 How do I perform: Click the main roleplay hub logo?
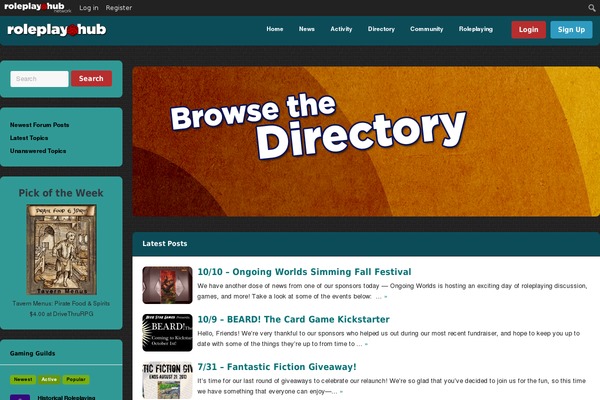click(57, 30)
